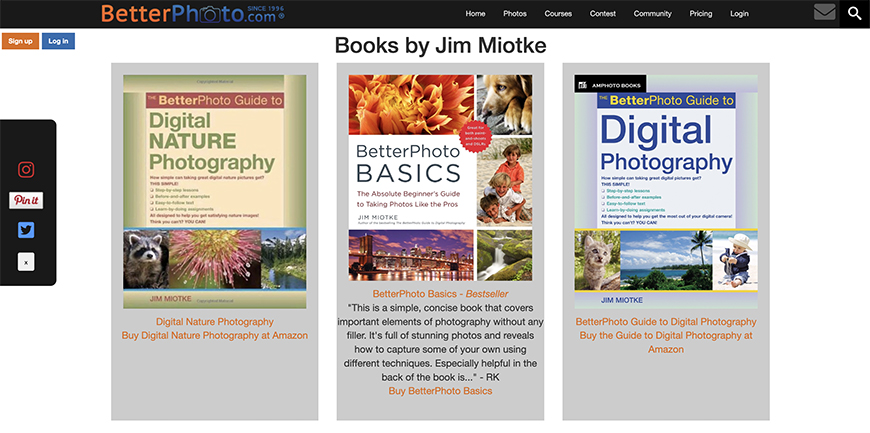Image resolution: width=870 pixels, height=433 pixels.
Task: Click the BetterPhoto Basics book cover
Action: tap(441, 178)
